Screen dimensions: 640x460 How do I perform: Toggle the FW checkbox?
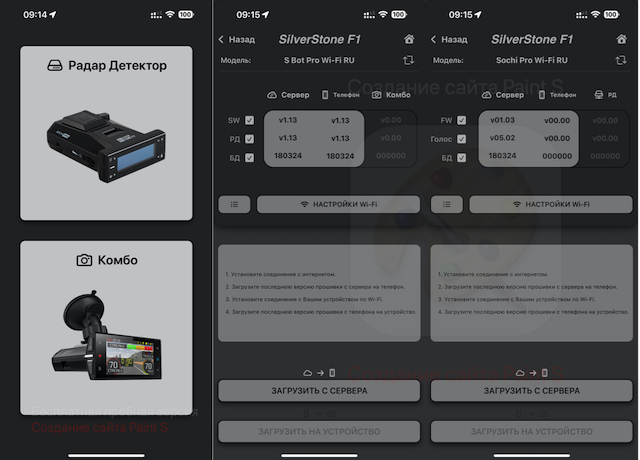462,120
